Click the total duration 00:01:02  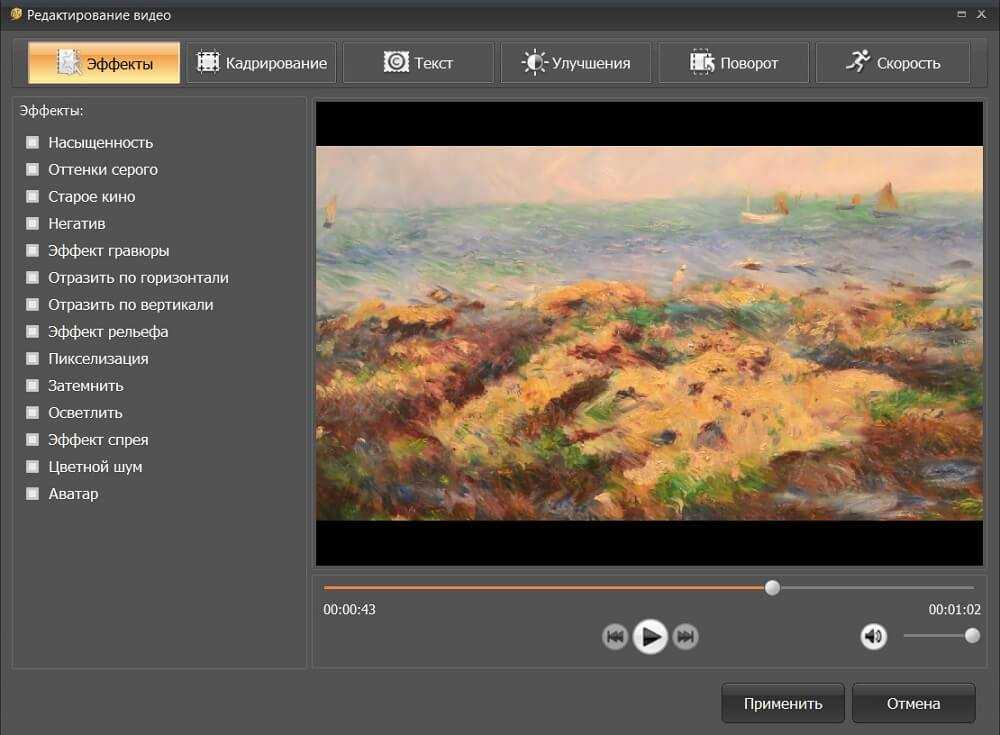point(954,609)
